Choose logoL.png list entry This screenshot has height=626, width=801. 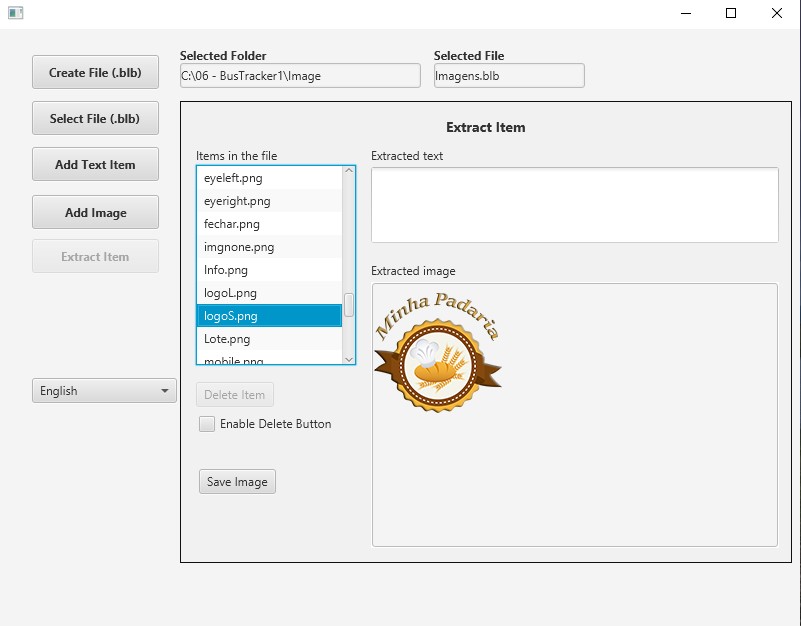pyautogui.click(x=269, y=293)
